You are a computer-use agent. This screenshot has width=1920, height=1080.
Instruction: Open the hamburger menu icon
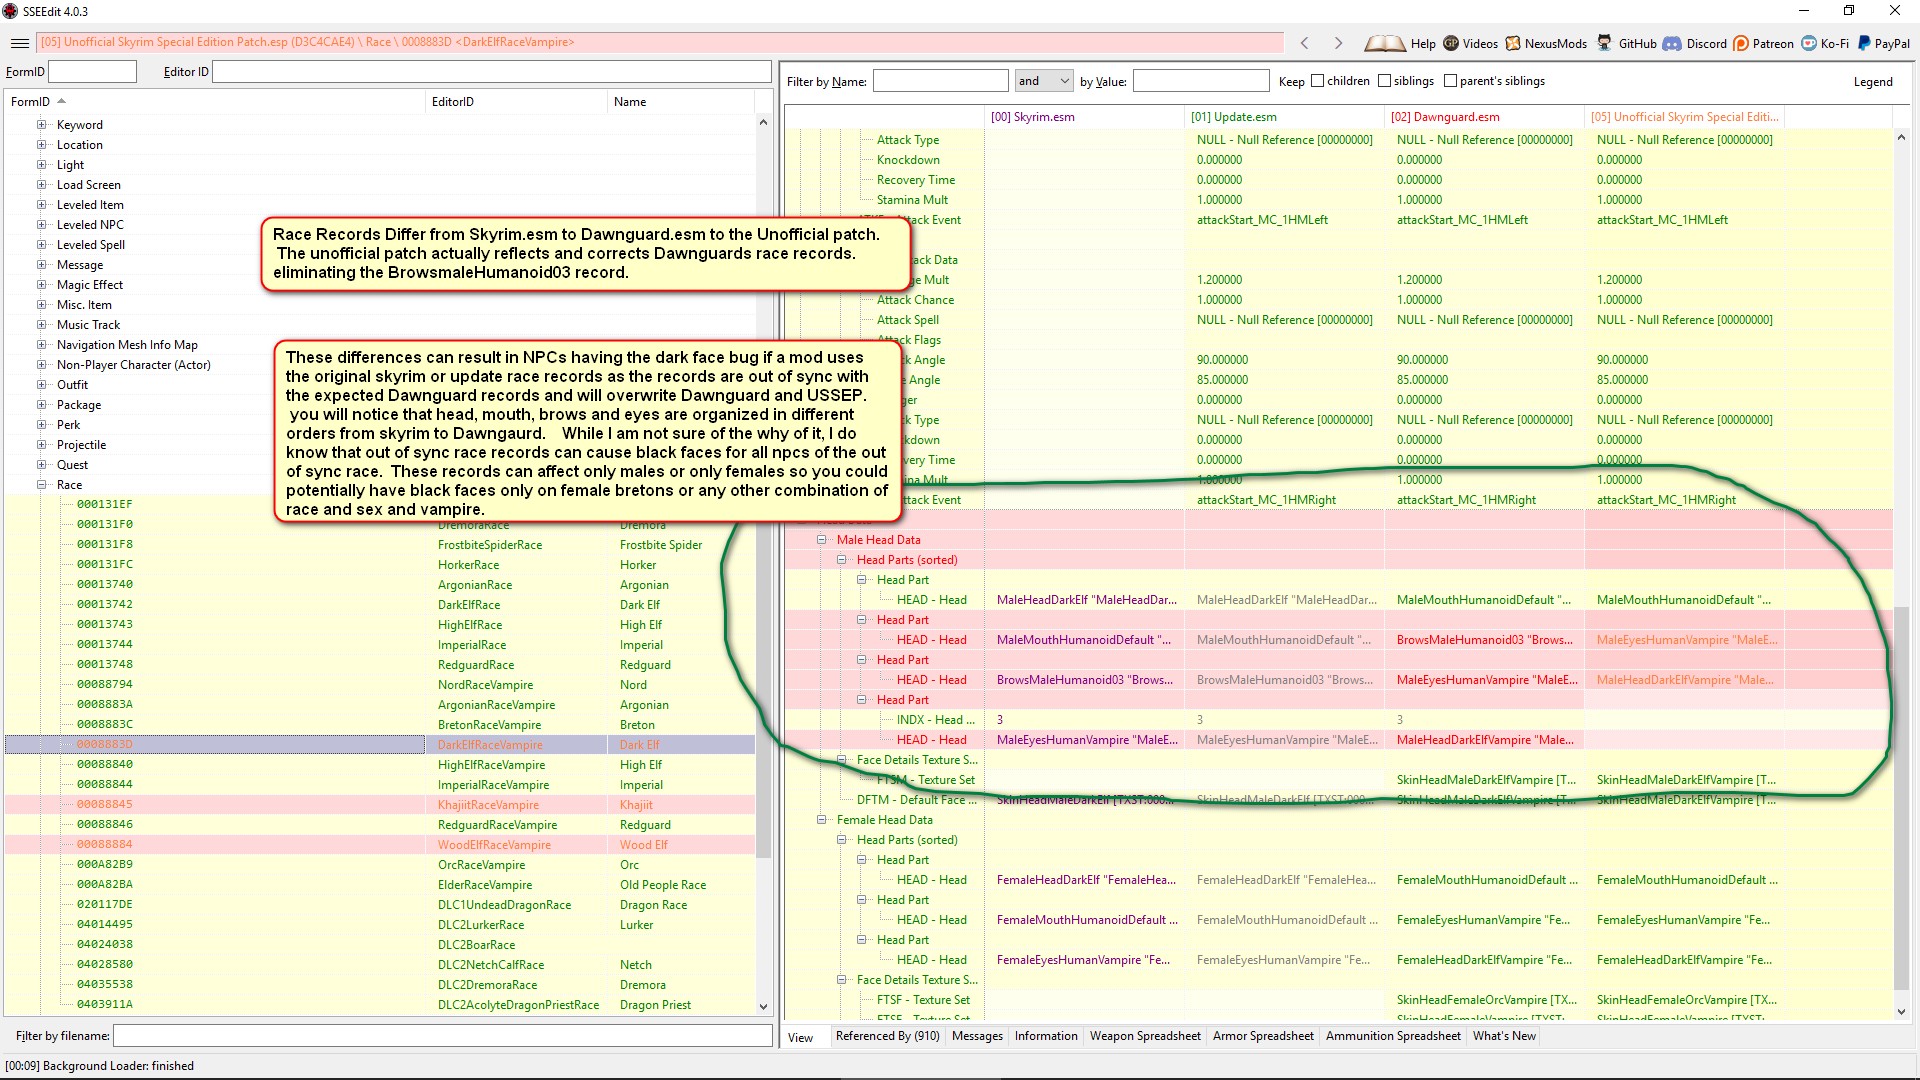(x=19, y=43)
